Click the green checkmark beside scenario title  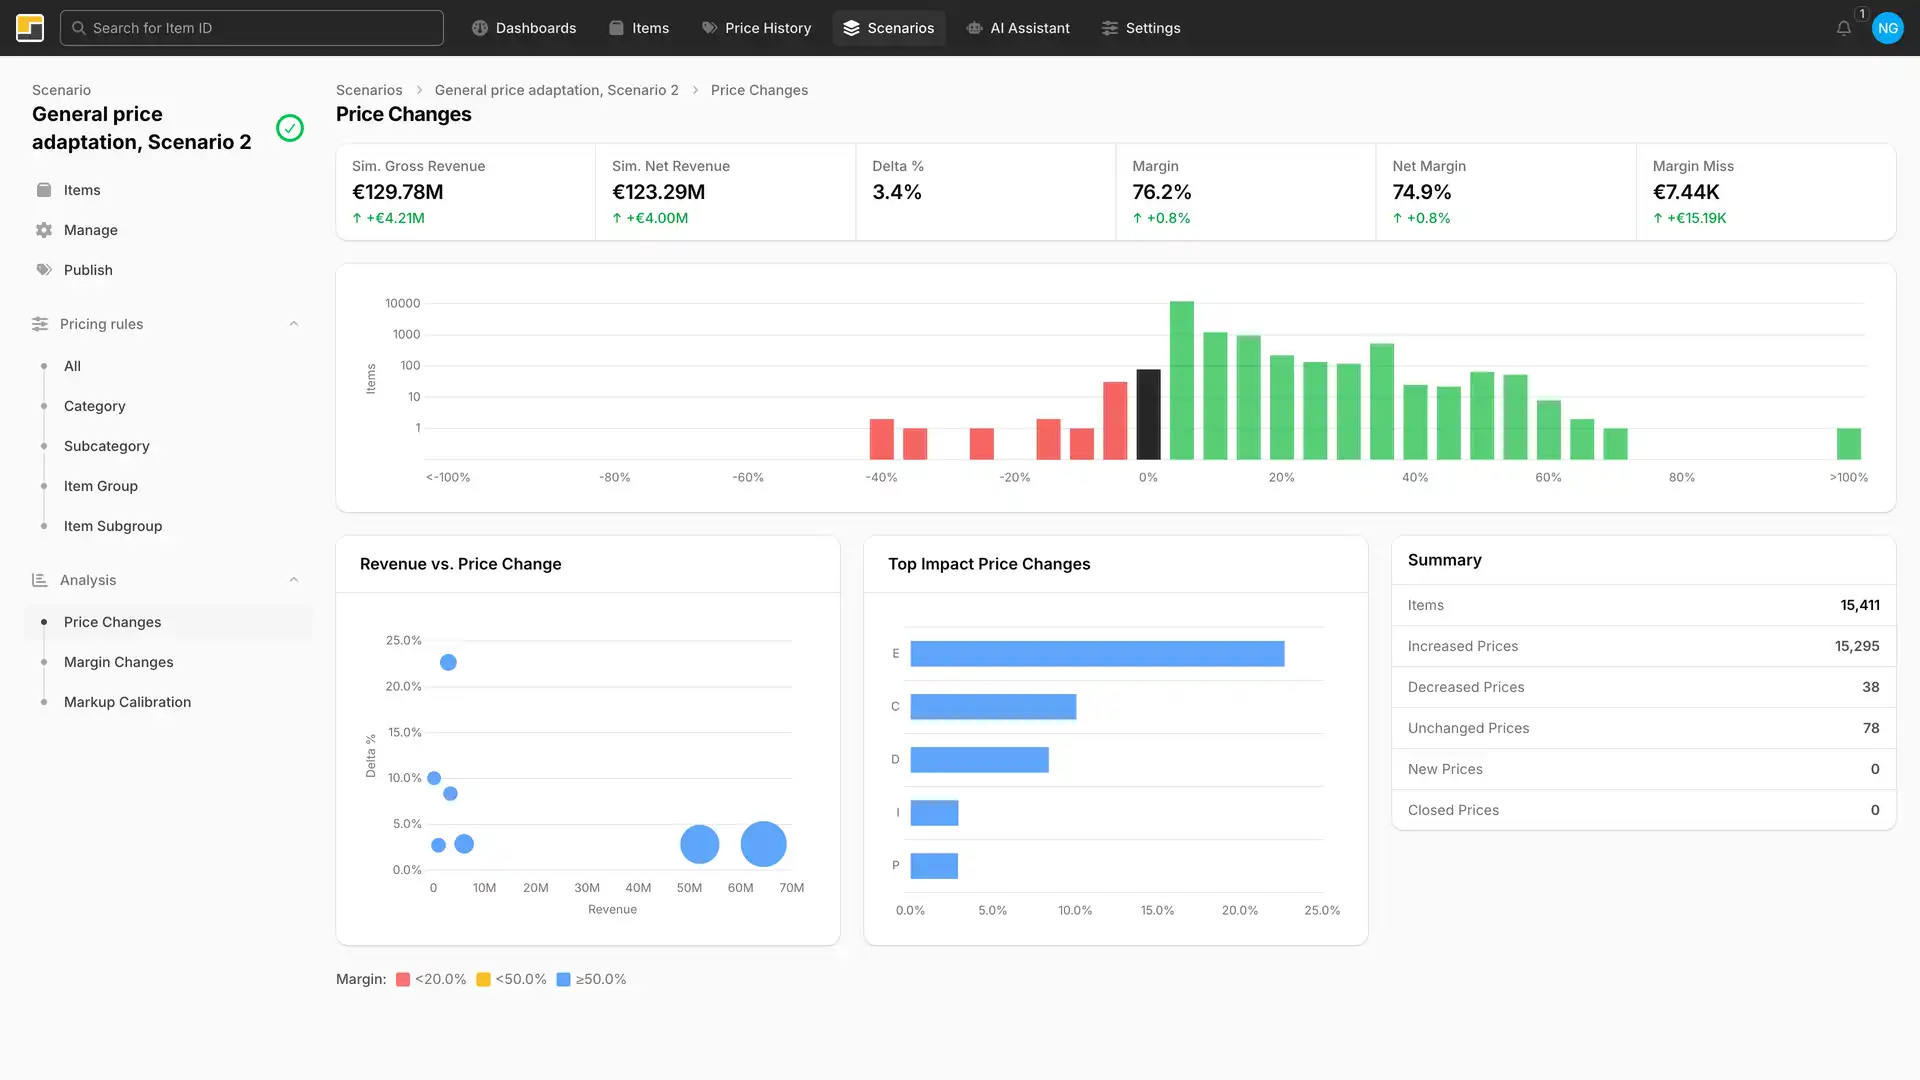pos(290,128)
